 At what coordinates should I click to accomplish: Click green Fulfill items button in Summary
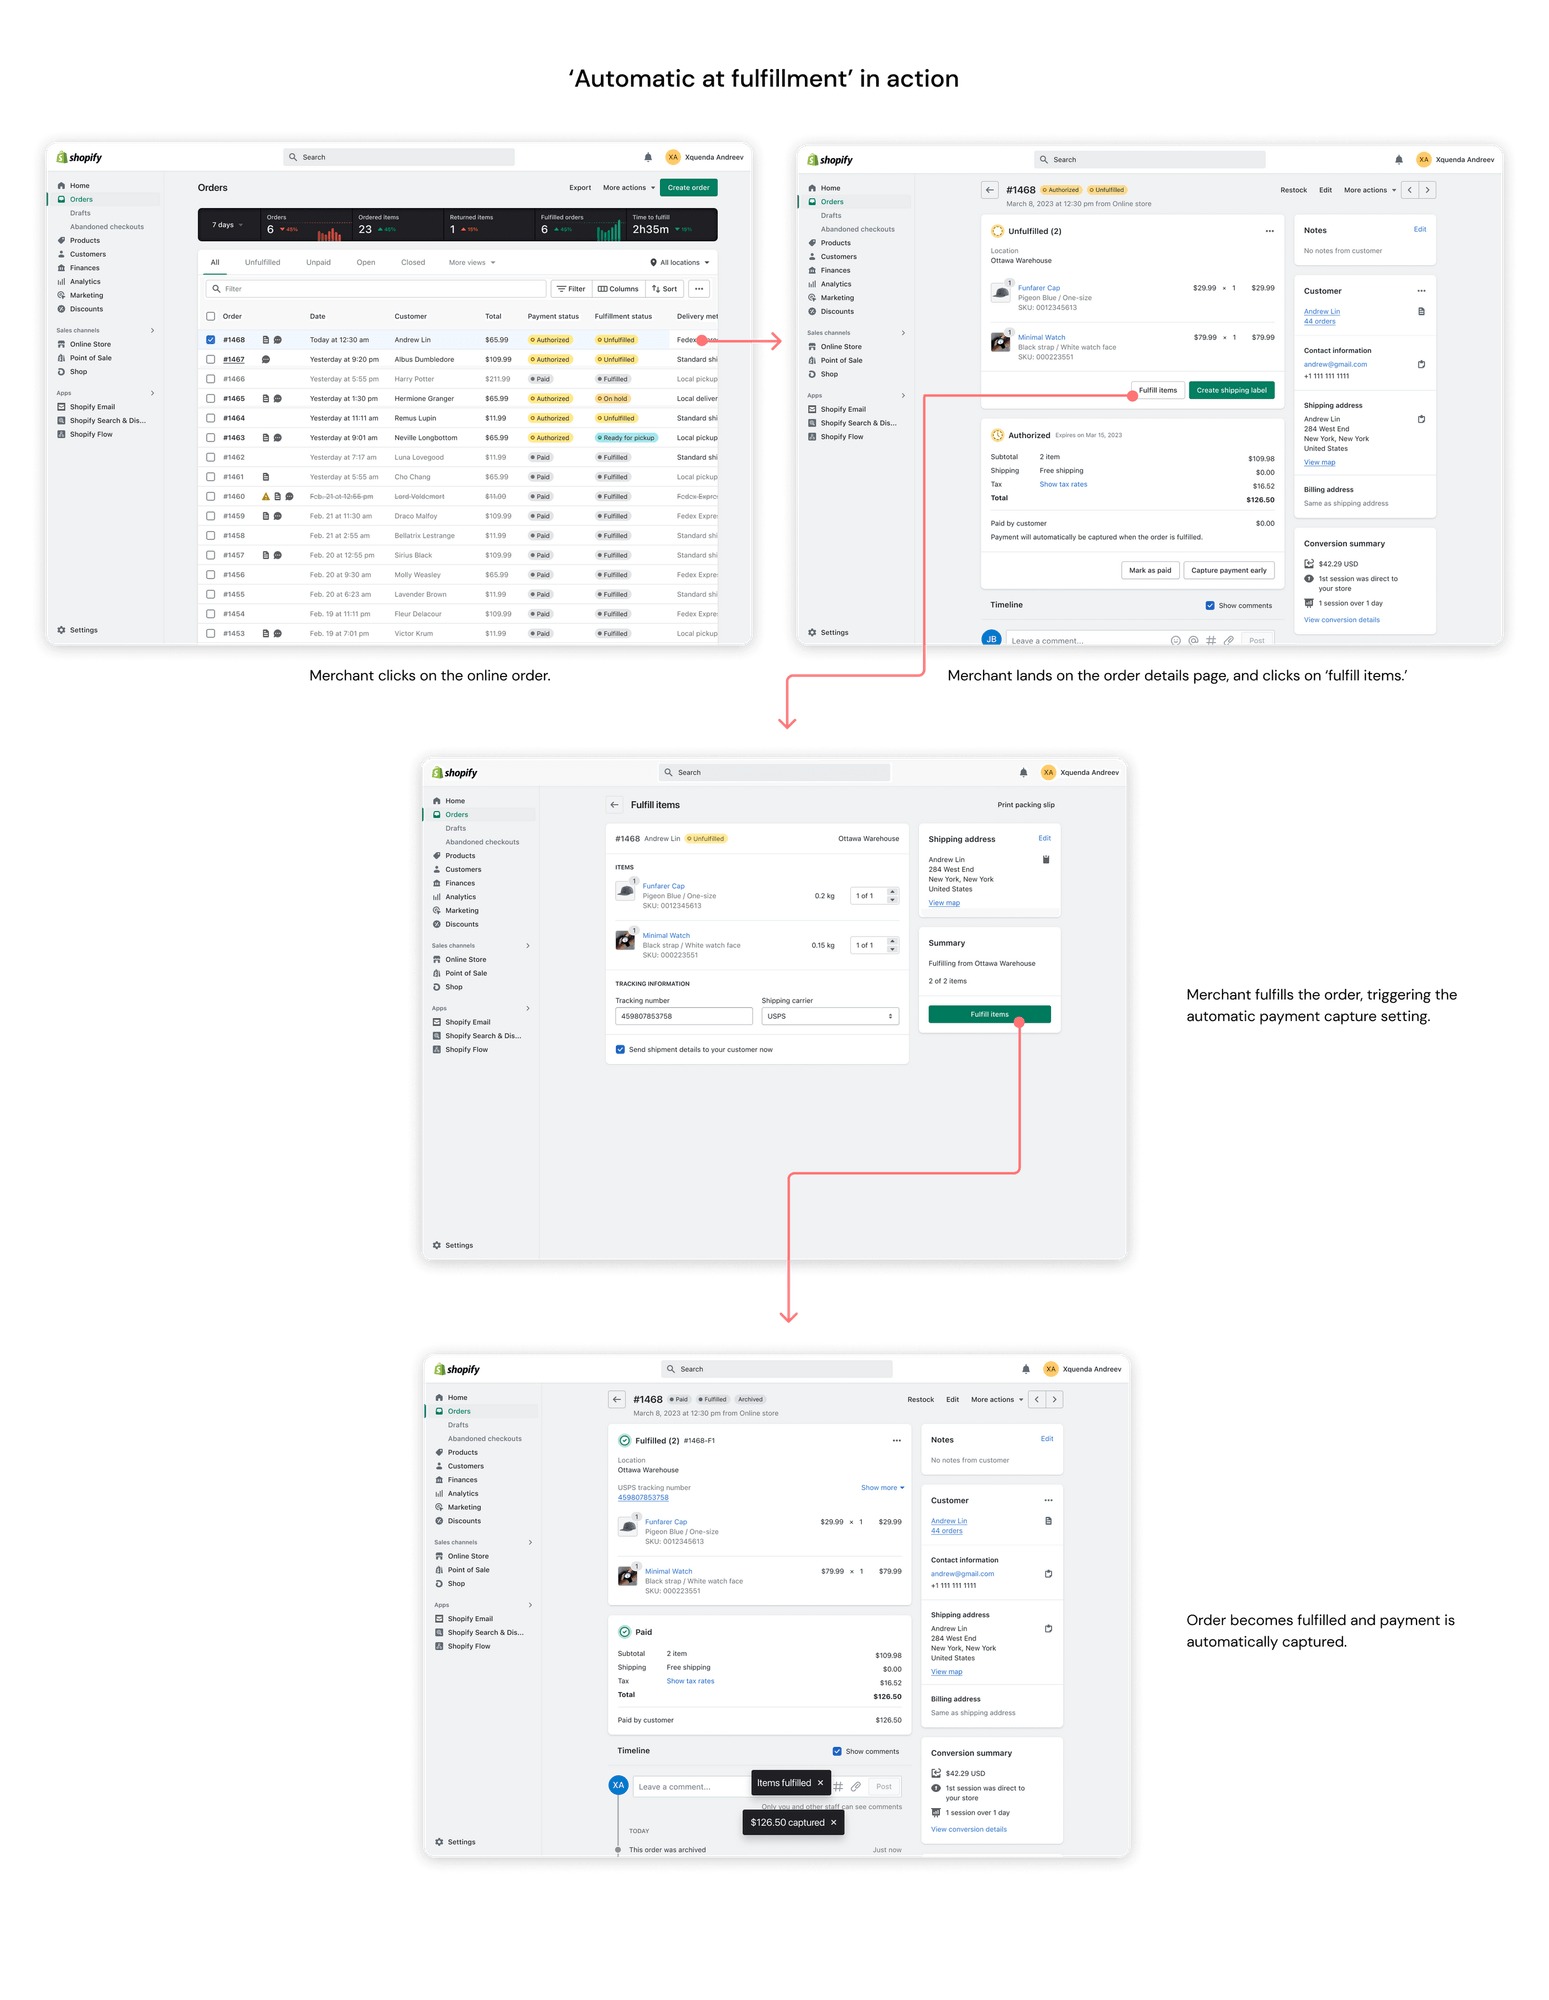point(990,1014)
